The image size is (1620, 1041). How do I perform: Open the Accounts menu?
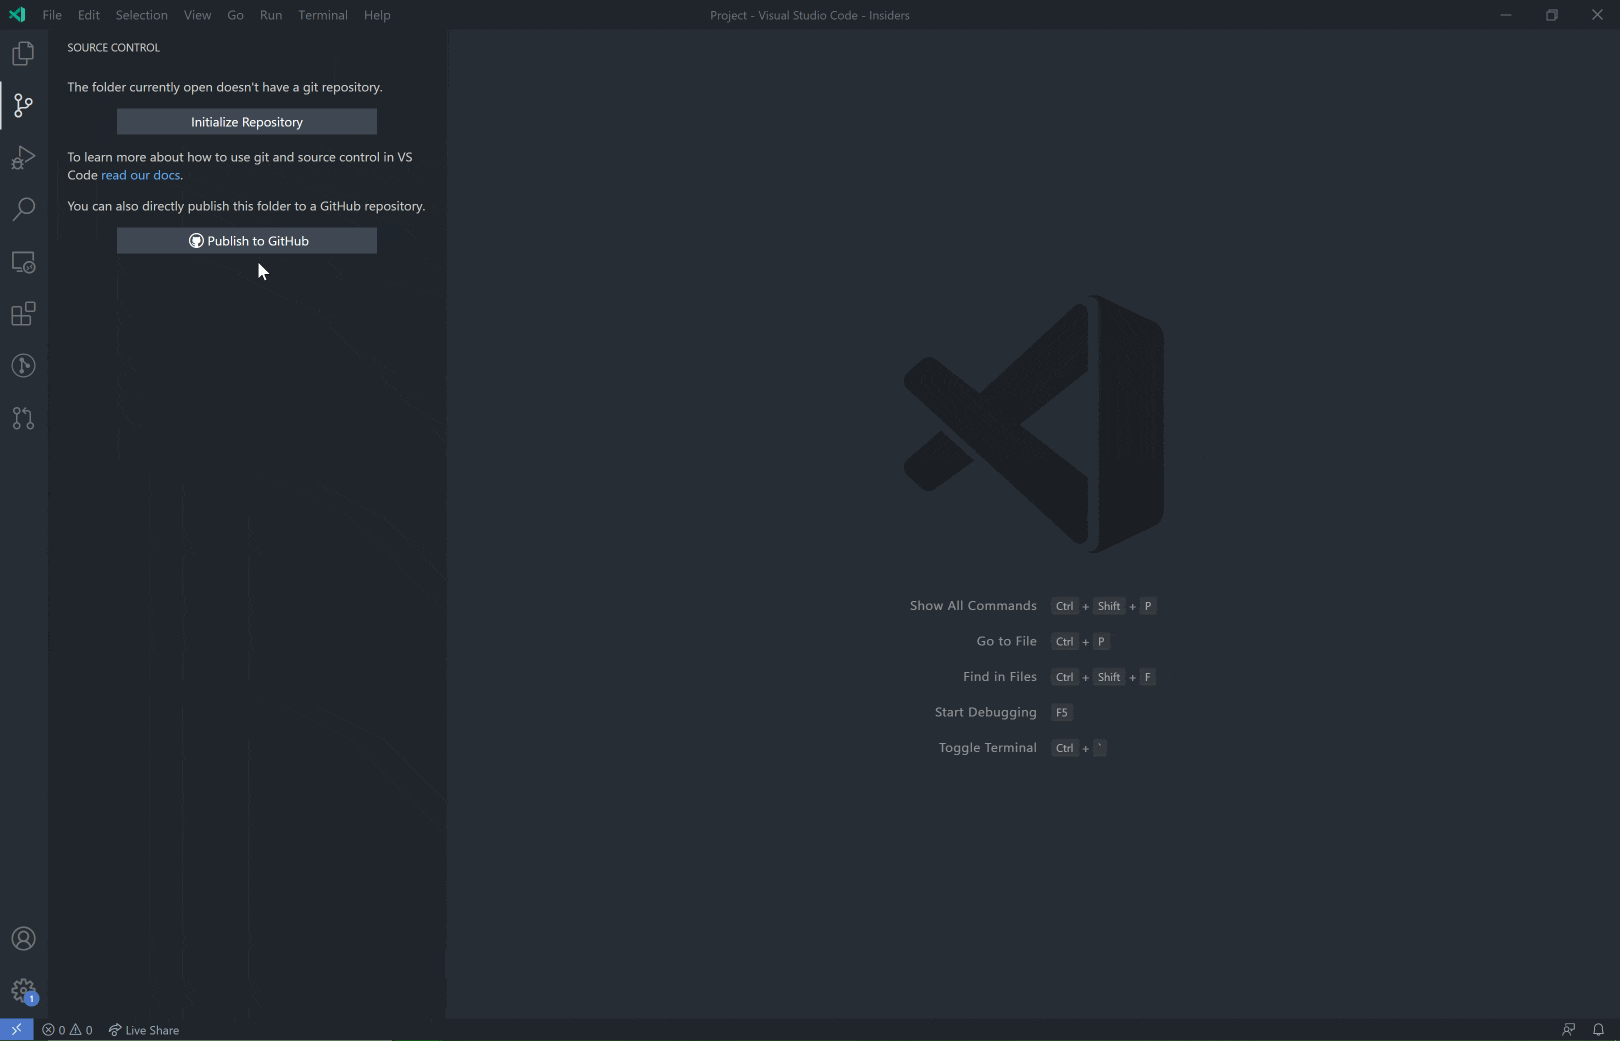point(22,938)
